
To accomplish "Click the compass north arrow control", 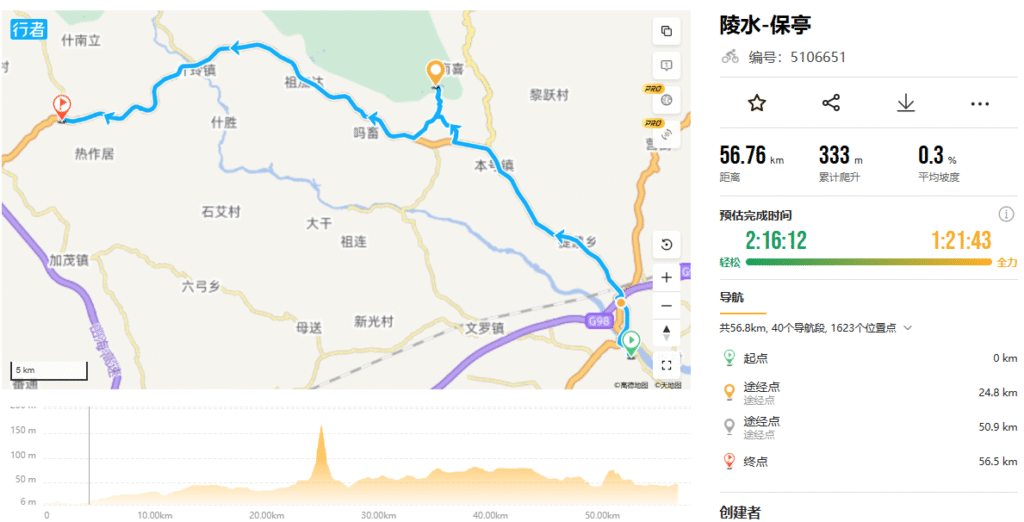I will (x=666, y=333).
